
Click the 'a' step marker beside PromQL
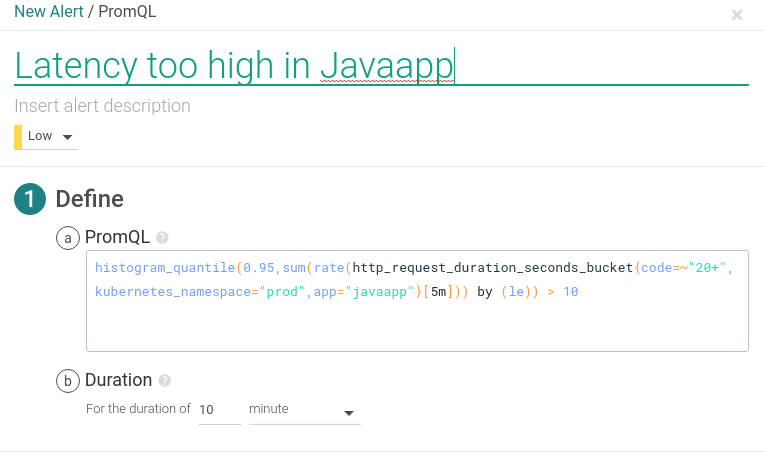tap(68, 238)
